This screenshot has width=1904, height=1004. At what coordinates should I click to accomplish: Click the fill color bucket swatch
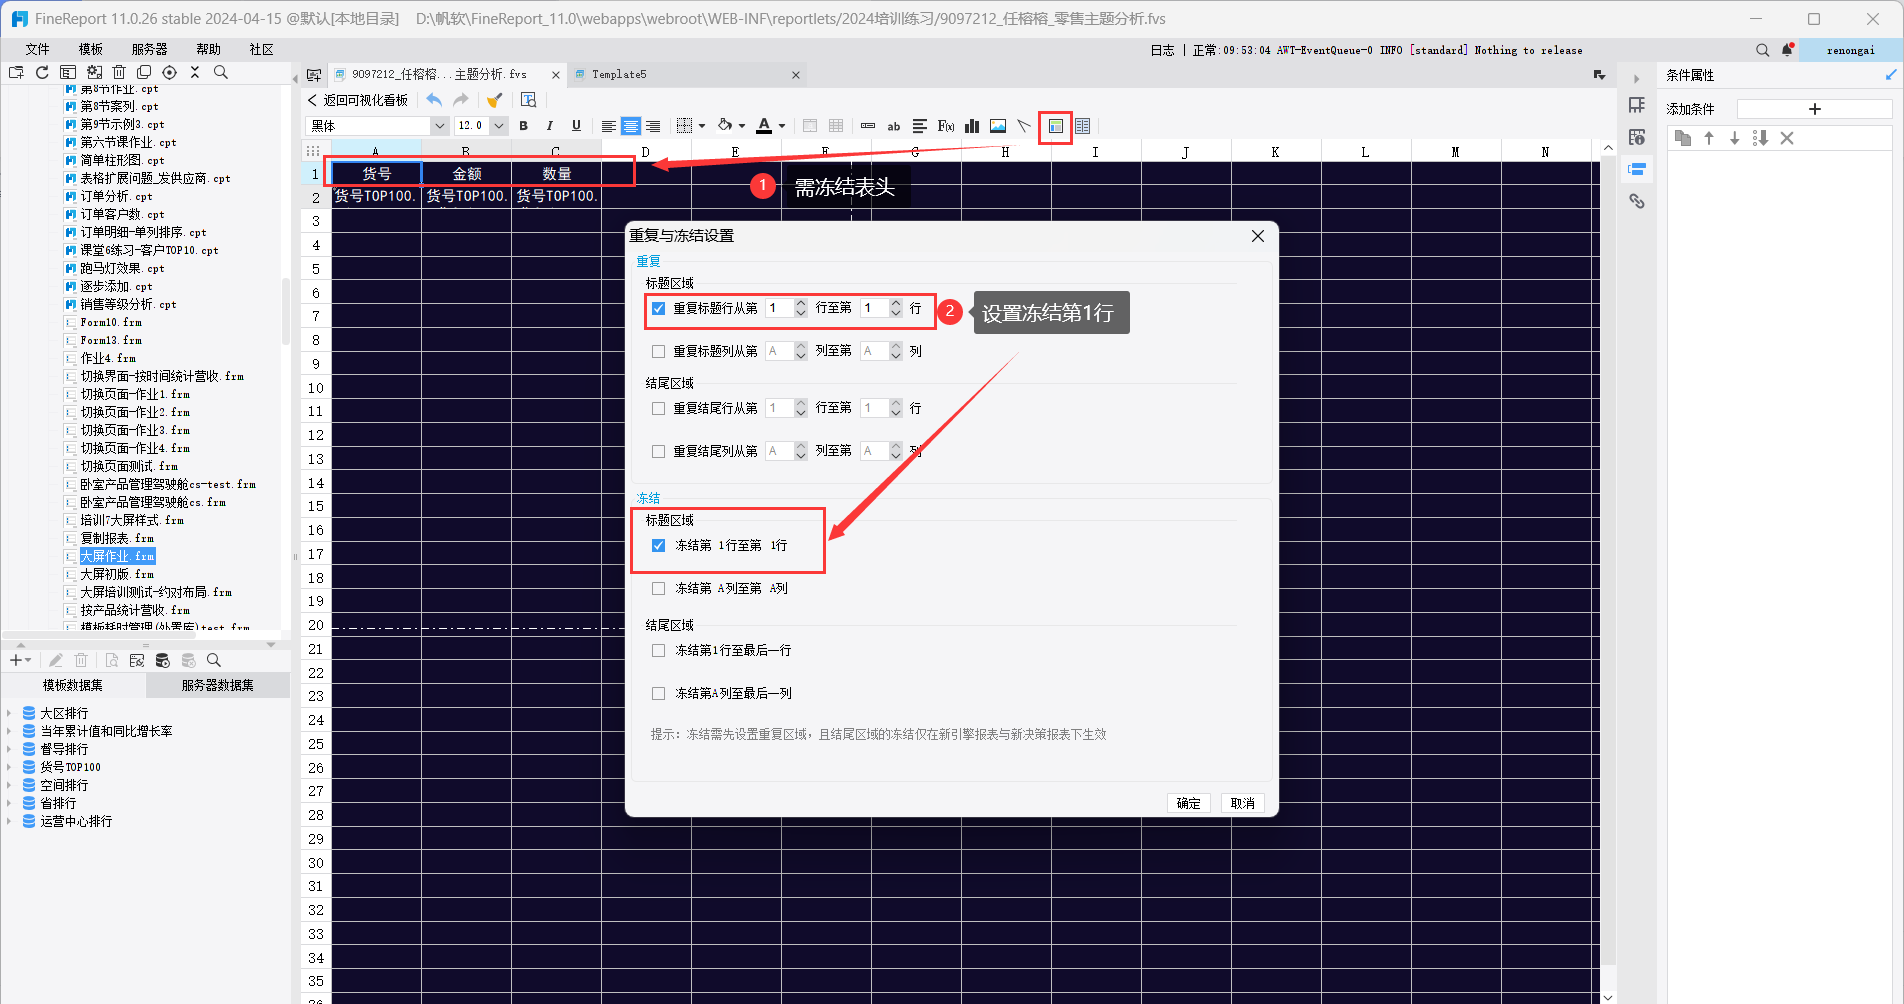(x=725, y=126)
